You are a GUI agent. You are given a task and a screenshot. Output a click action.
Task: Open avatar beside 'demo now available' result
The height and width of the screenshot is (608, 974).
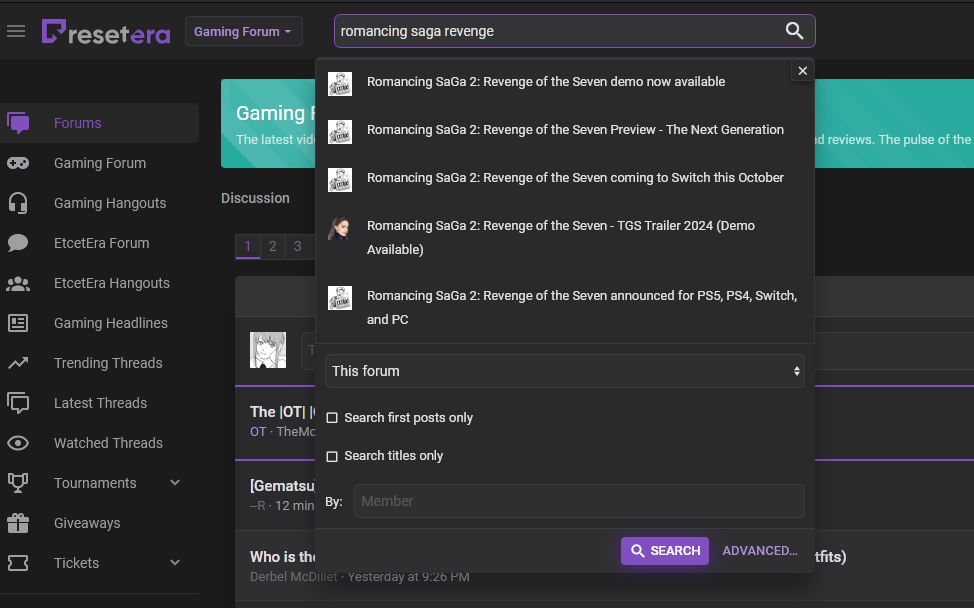[340, 84]
